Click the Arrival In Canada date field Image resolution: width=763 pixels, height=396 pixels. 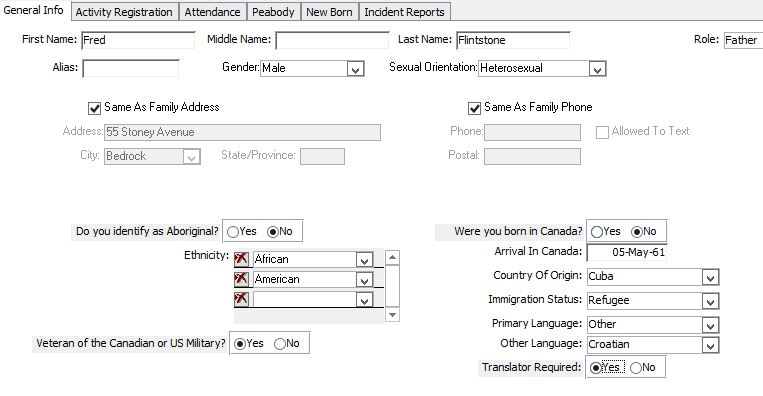pos(627,252)
